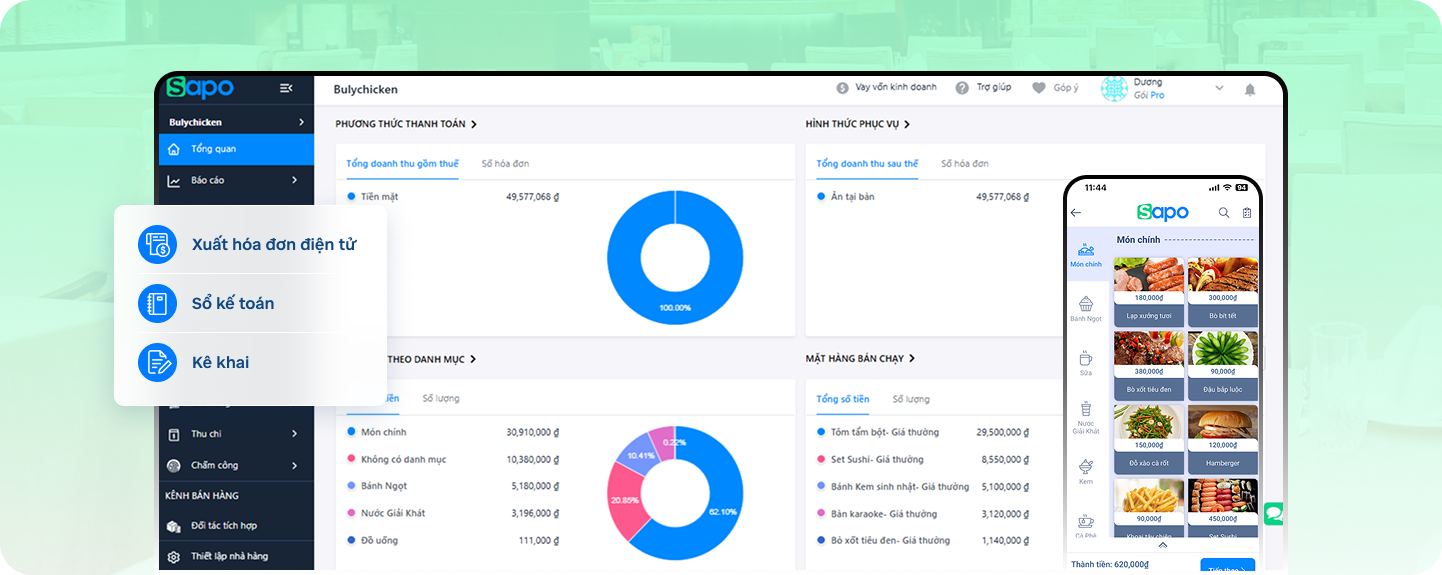Click the green chat bubble icon
This screenshot has width=1442, height=575.
(1272, 513)
